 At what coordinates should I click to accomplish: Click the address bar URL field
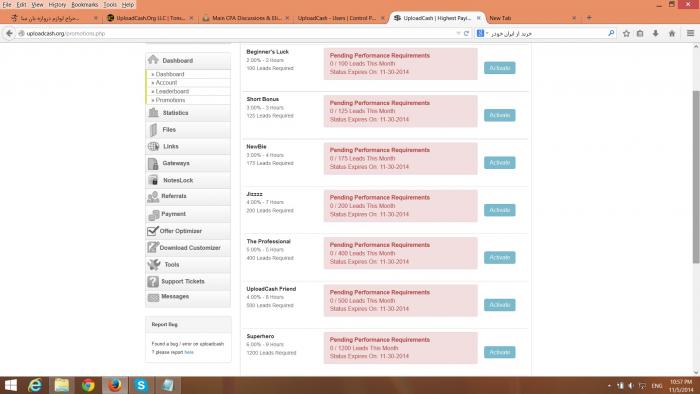[237, 33]
